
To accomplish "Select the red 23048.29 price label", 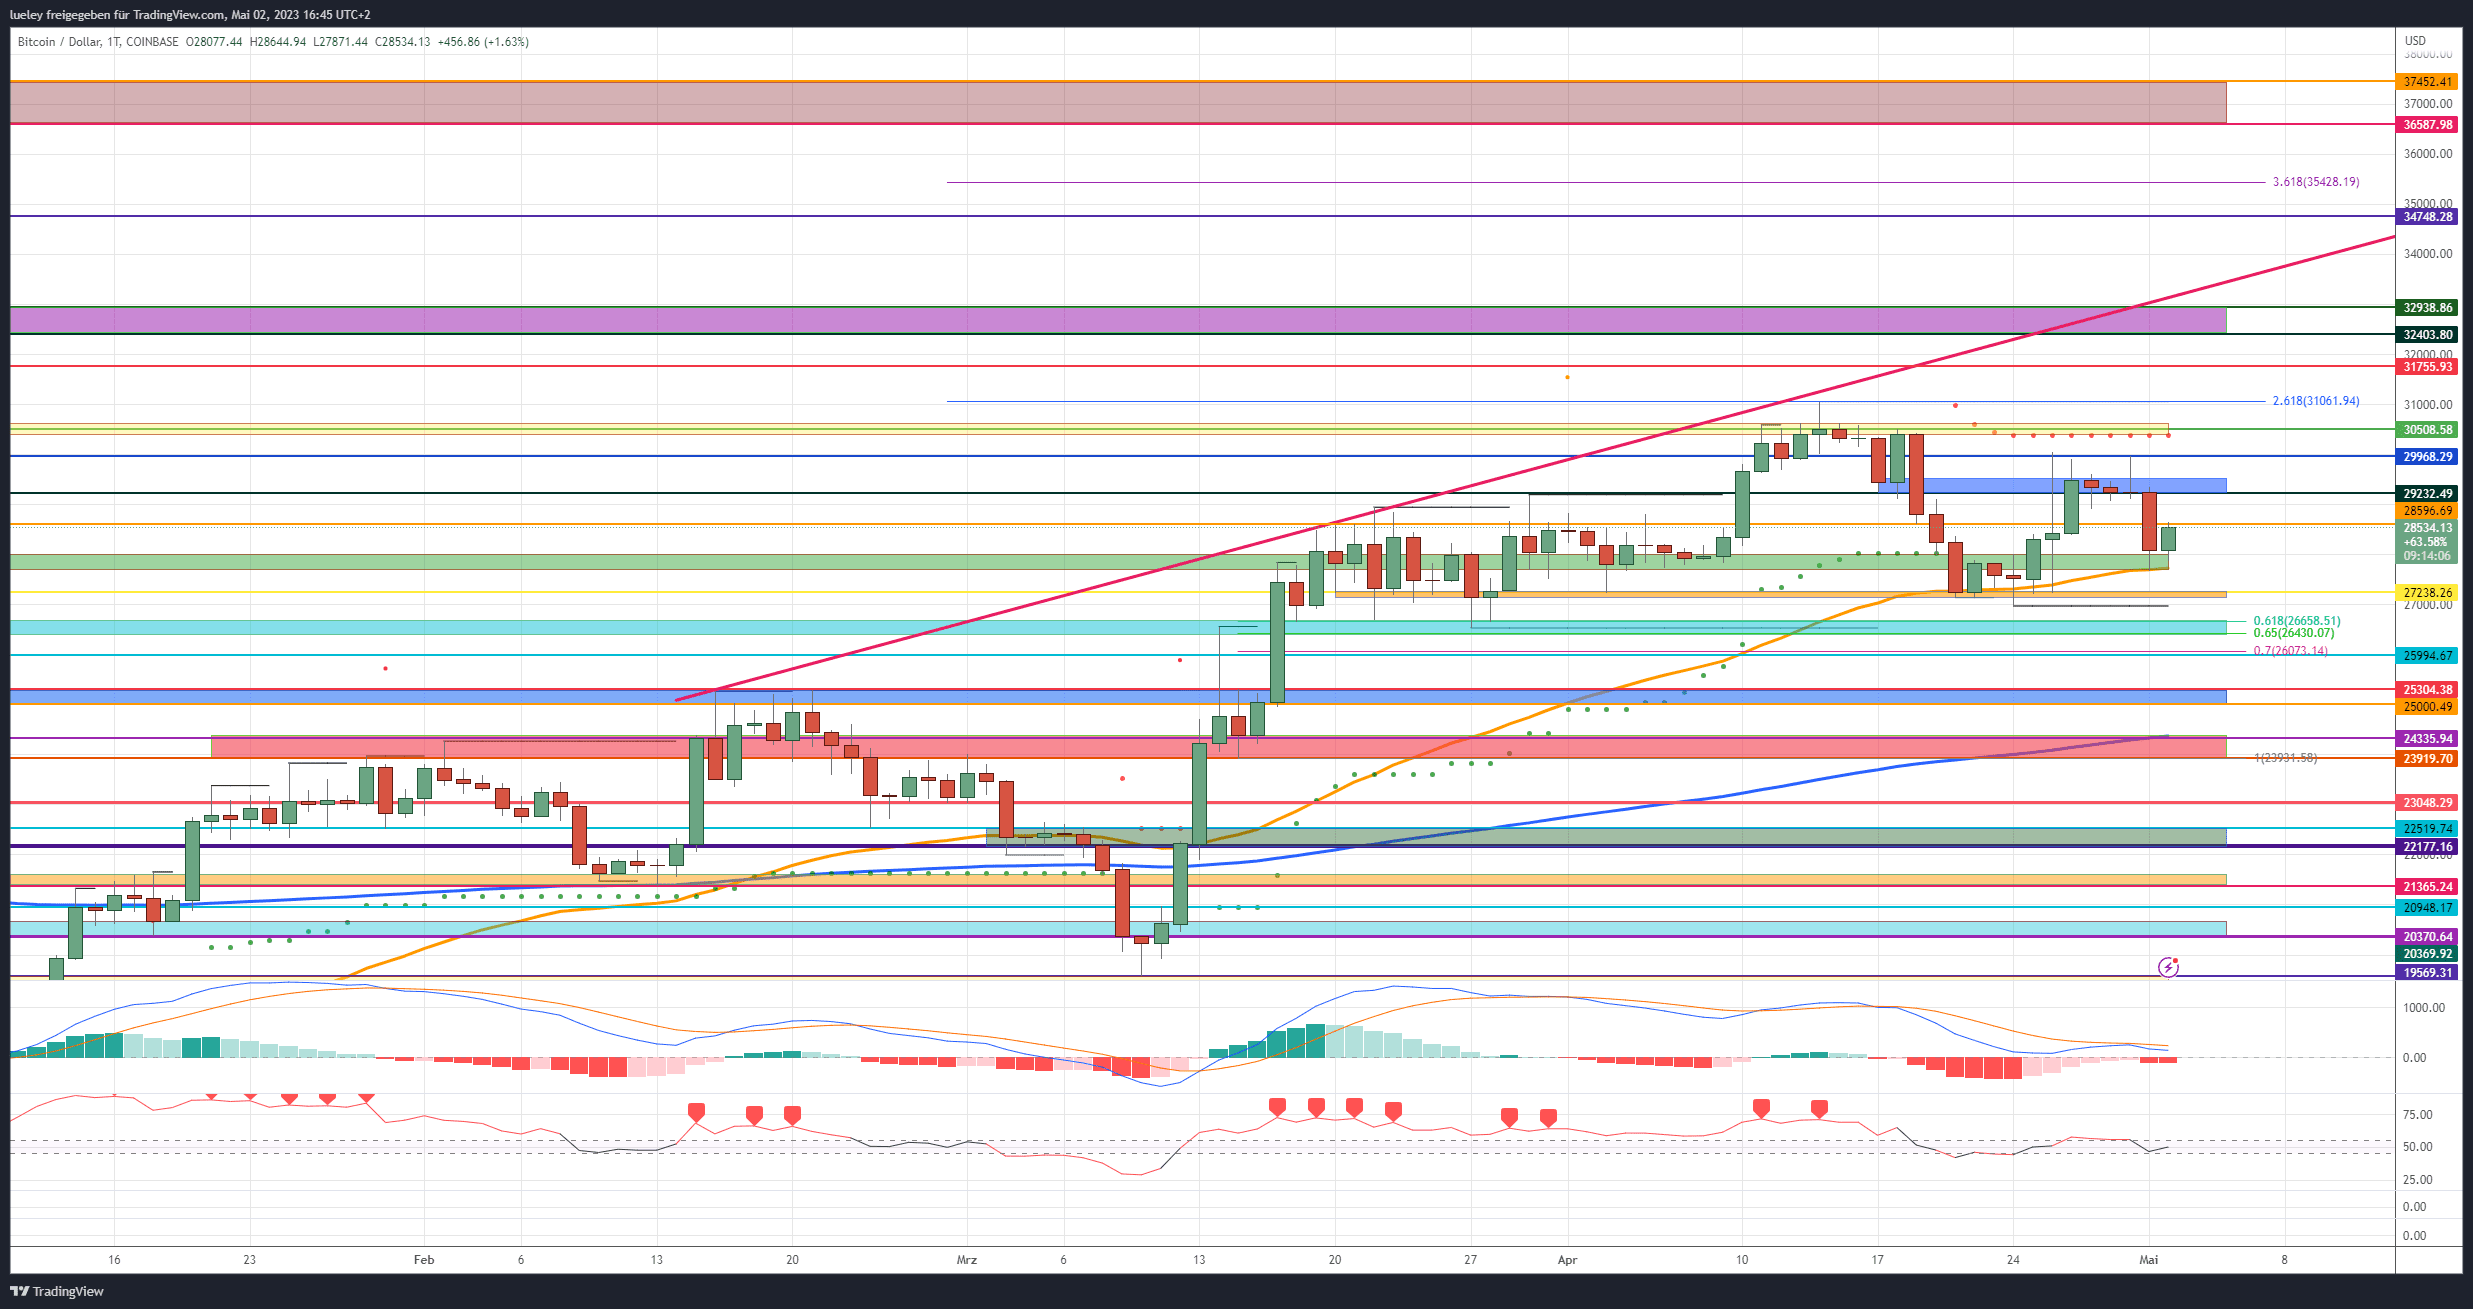I will [x=2427, y=803].
